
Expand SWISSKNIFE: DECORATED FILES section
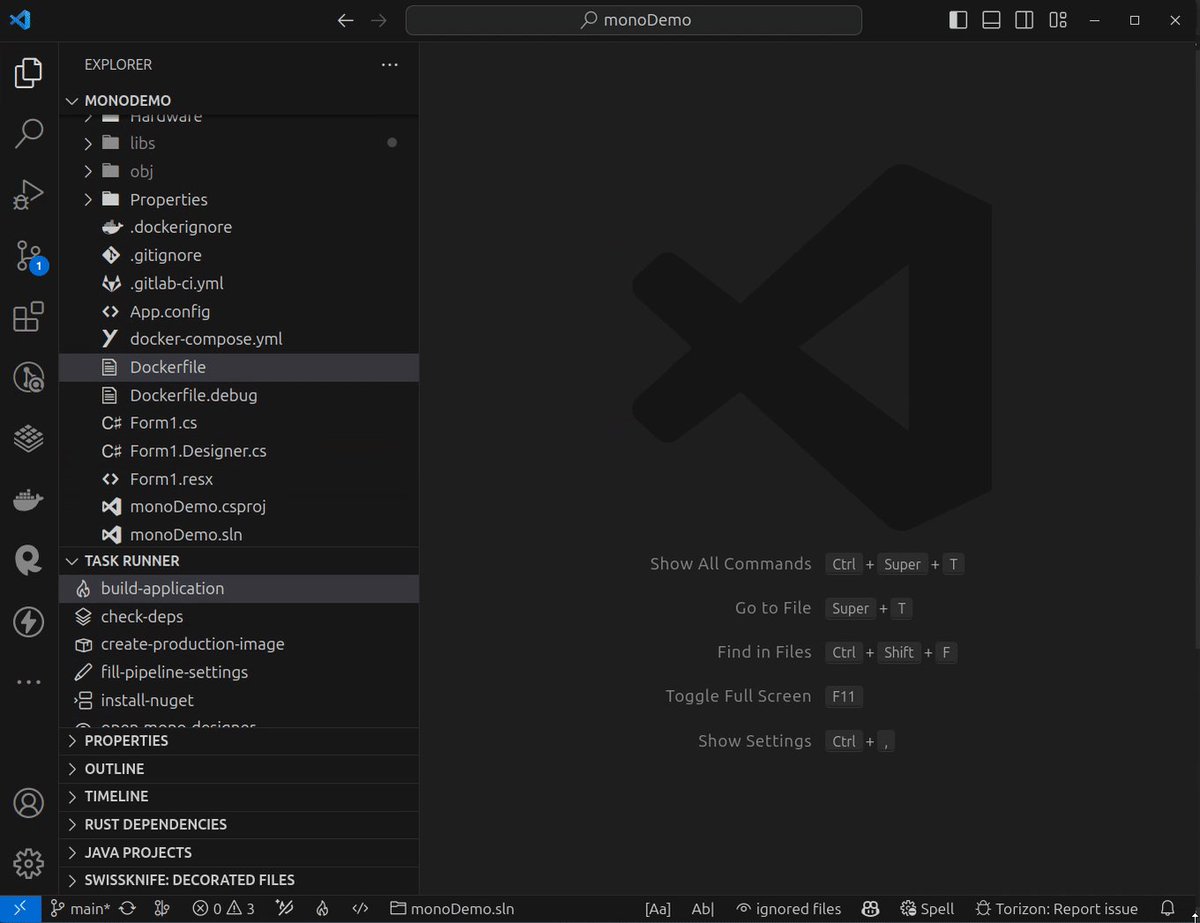tap(239, 881)
